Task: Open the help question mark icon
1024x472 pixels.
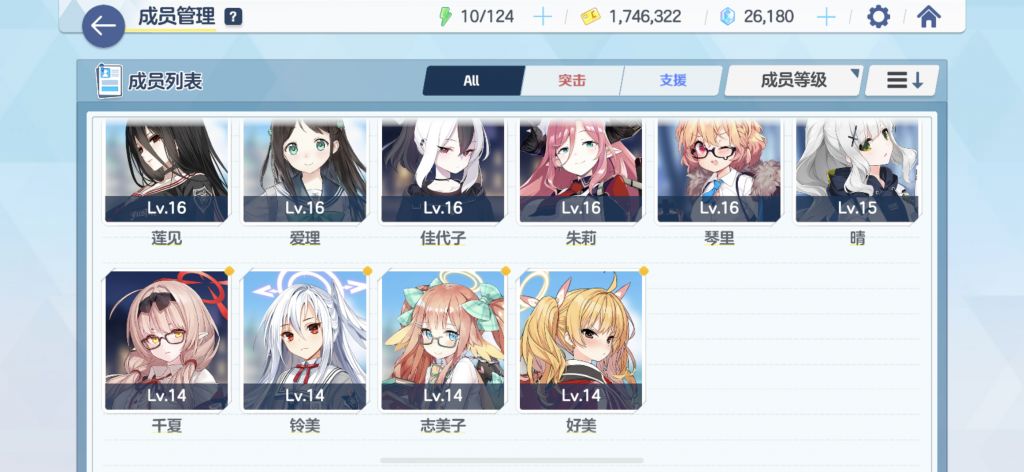Action: [233, 17]
